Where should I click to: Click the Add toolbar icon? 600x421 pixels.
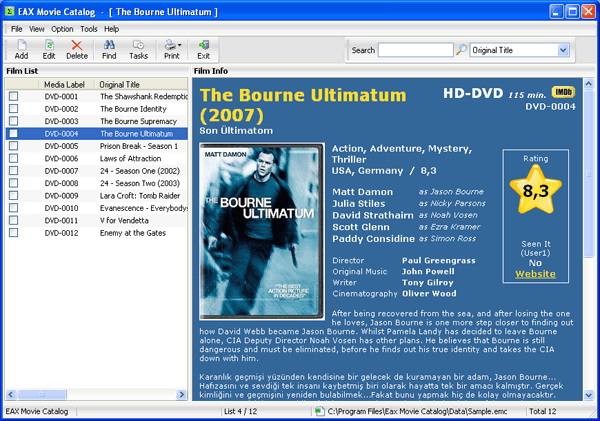(x=21, y=45)
